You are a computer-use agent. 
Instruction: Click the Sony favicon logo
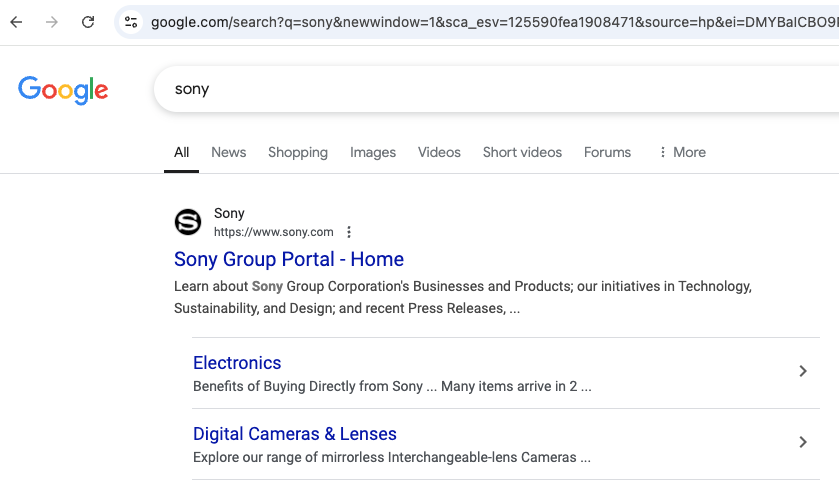tap(188, 222)
